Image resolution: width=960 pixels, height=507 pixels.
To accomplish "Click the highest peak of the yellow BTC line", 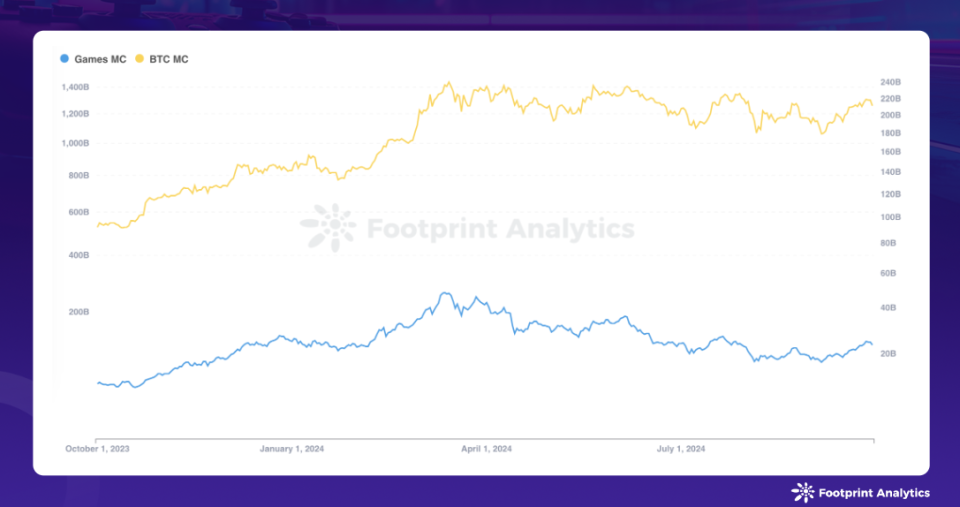I will tap(449, 83).
